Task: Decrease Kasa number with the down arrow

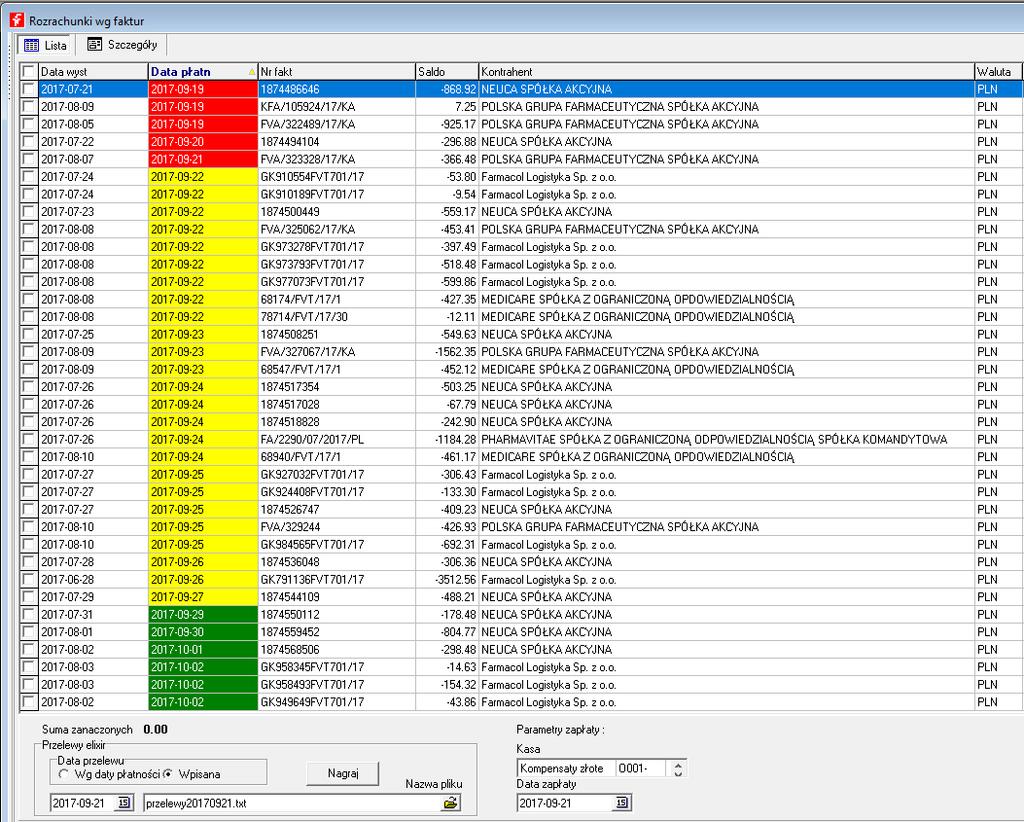Action: pyautogui.click(x=678, y=773)
